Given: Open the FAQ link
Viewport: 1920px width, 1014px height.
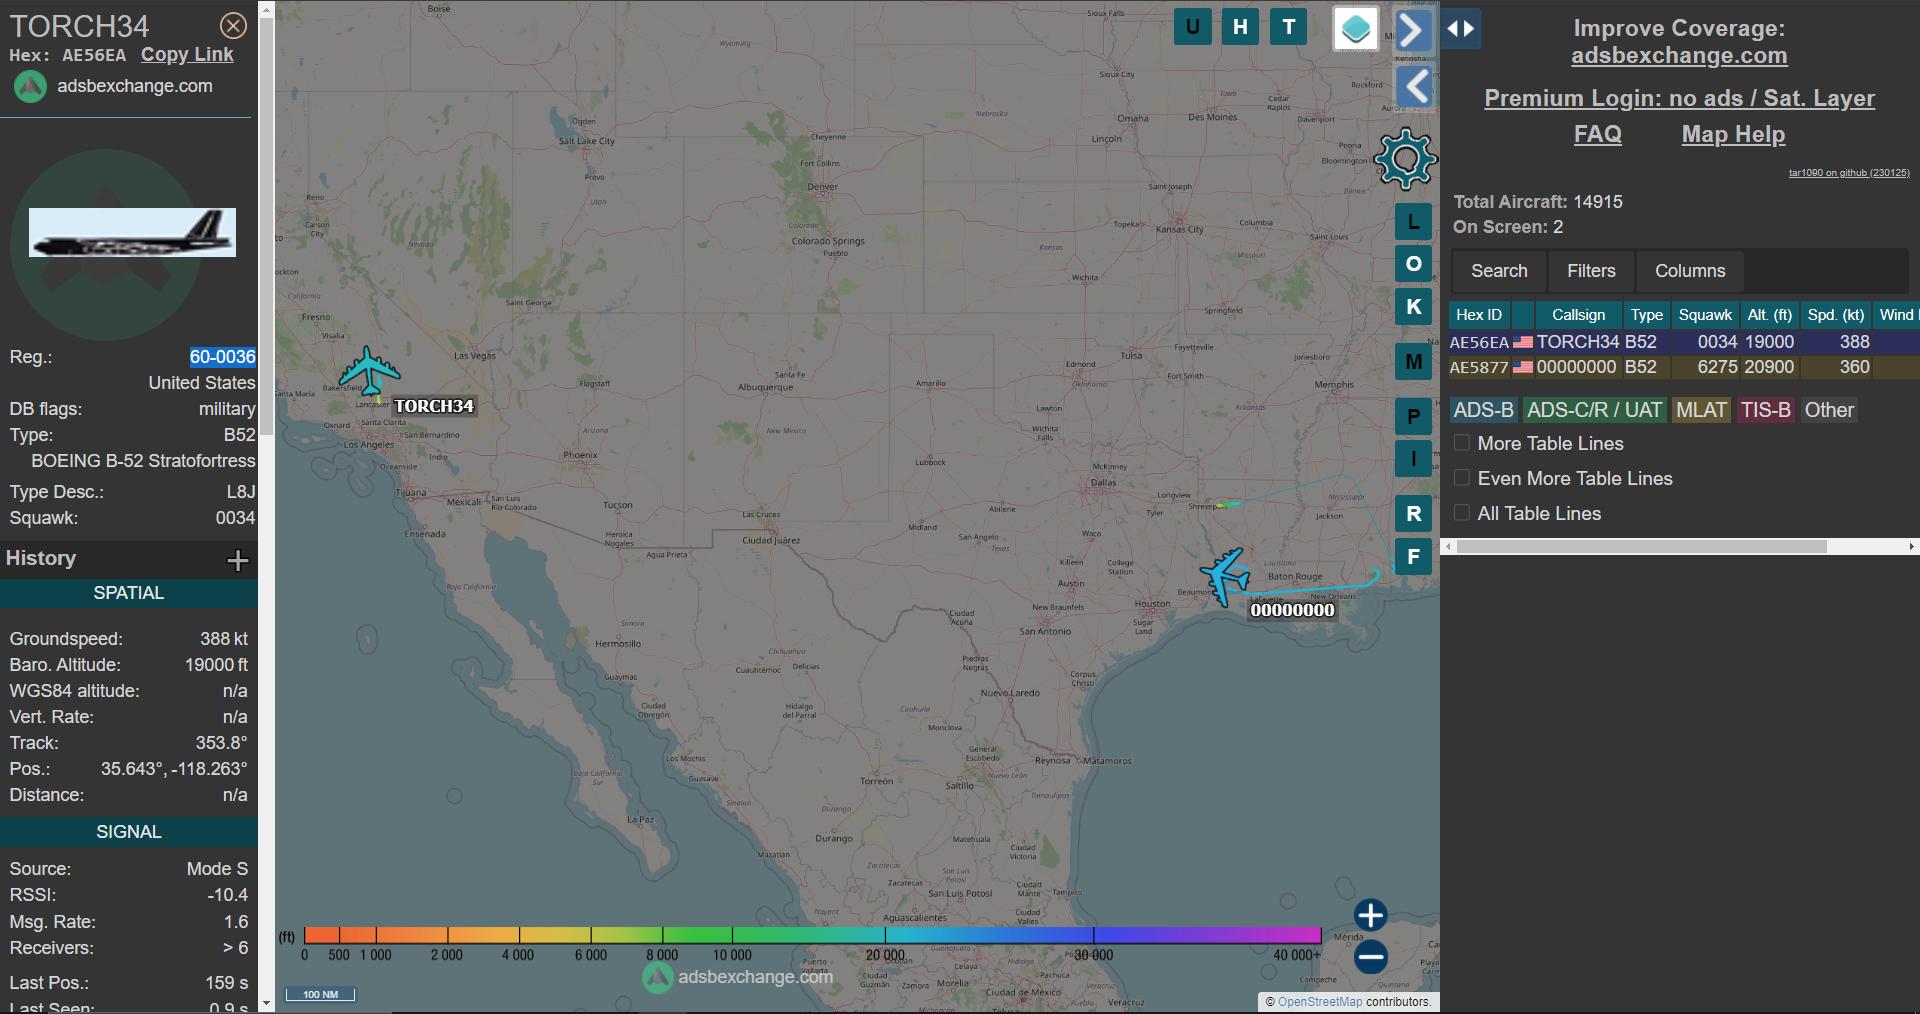Looking at the screenshot, I should [1597, 134].
